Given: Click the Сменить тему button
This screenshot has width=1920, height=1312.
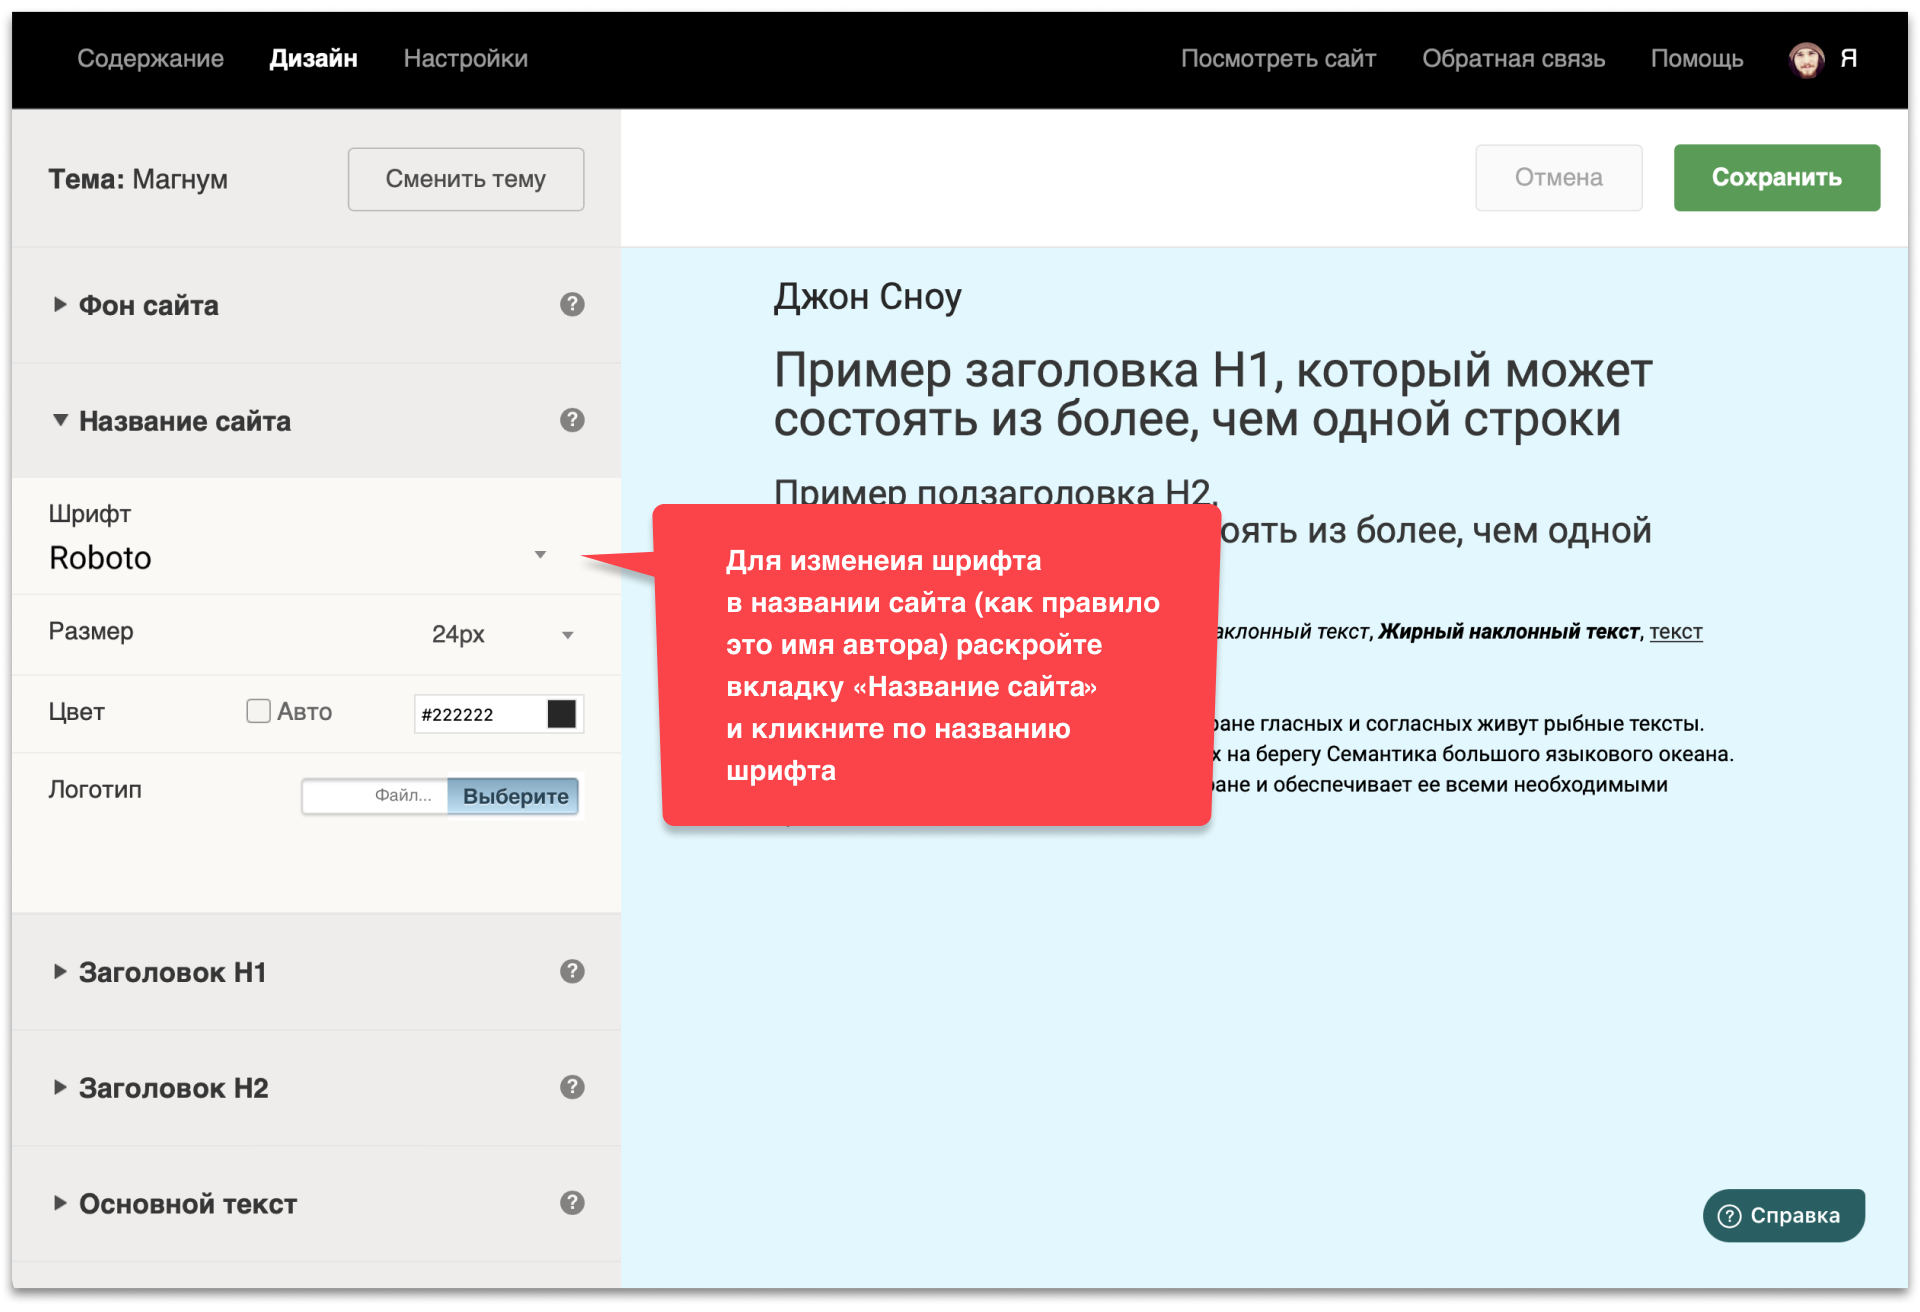Looking at the screenshot, I should (465, 179).
